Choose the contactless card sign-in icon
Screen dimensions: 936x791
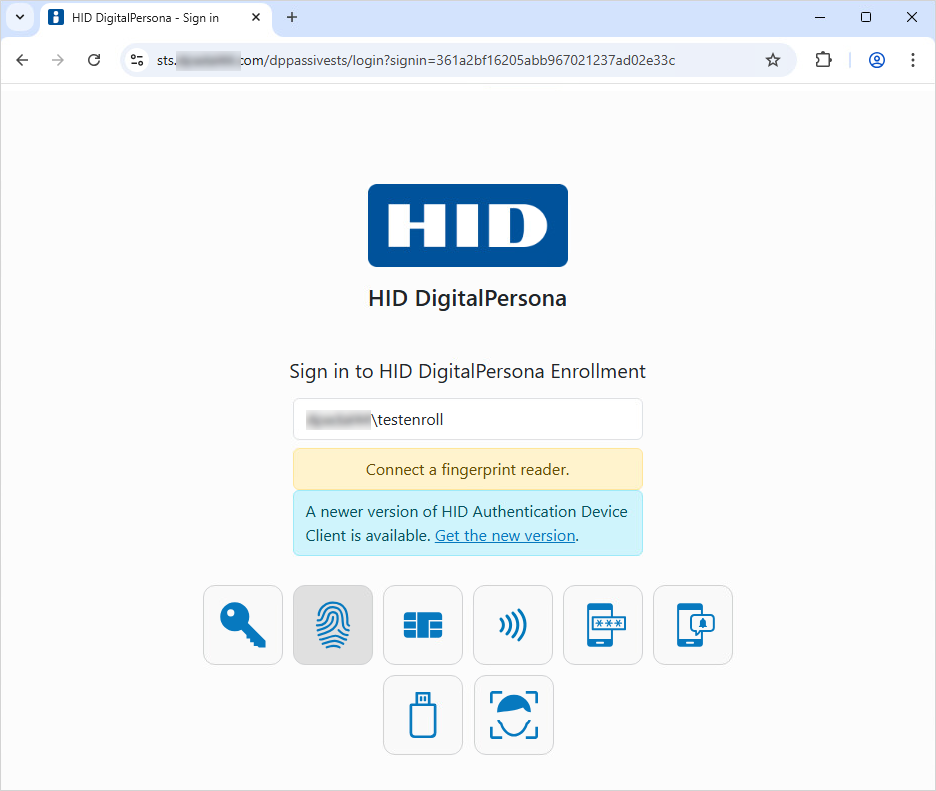tap(513, 625)
